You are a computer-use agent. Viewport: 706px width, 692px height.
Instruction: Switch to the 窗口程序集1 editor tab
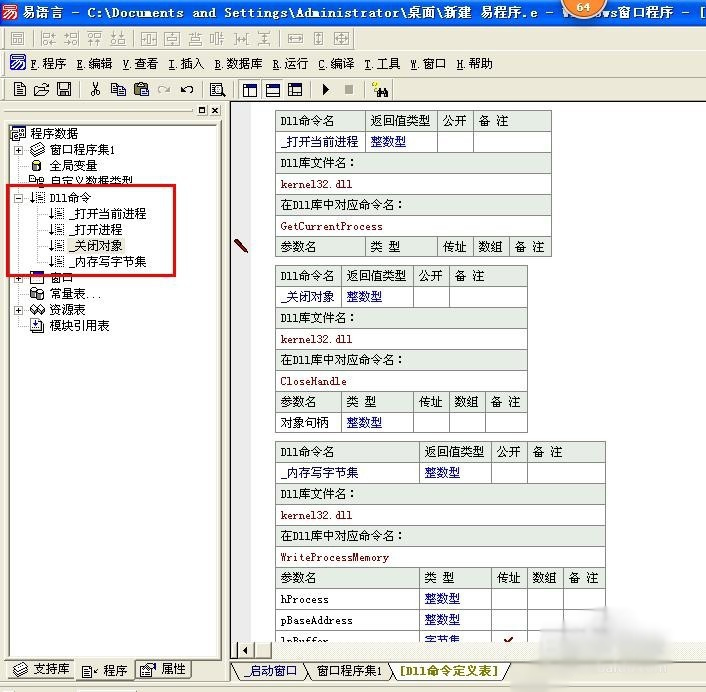tap(349, 671)
